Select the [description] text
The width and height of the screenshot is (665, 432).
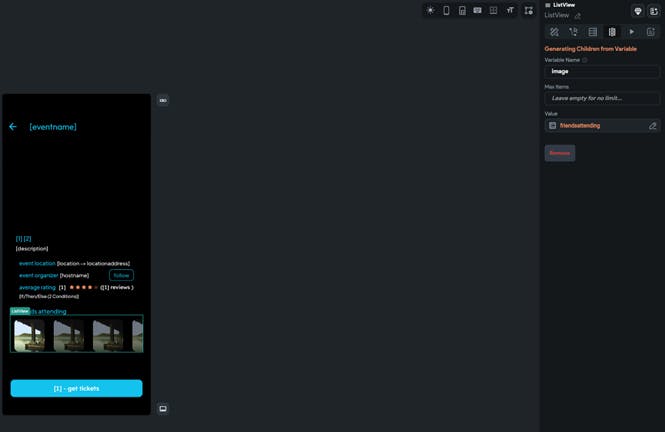click(x=32, y=248)
